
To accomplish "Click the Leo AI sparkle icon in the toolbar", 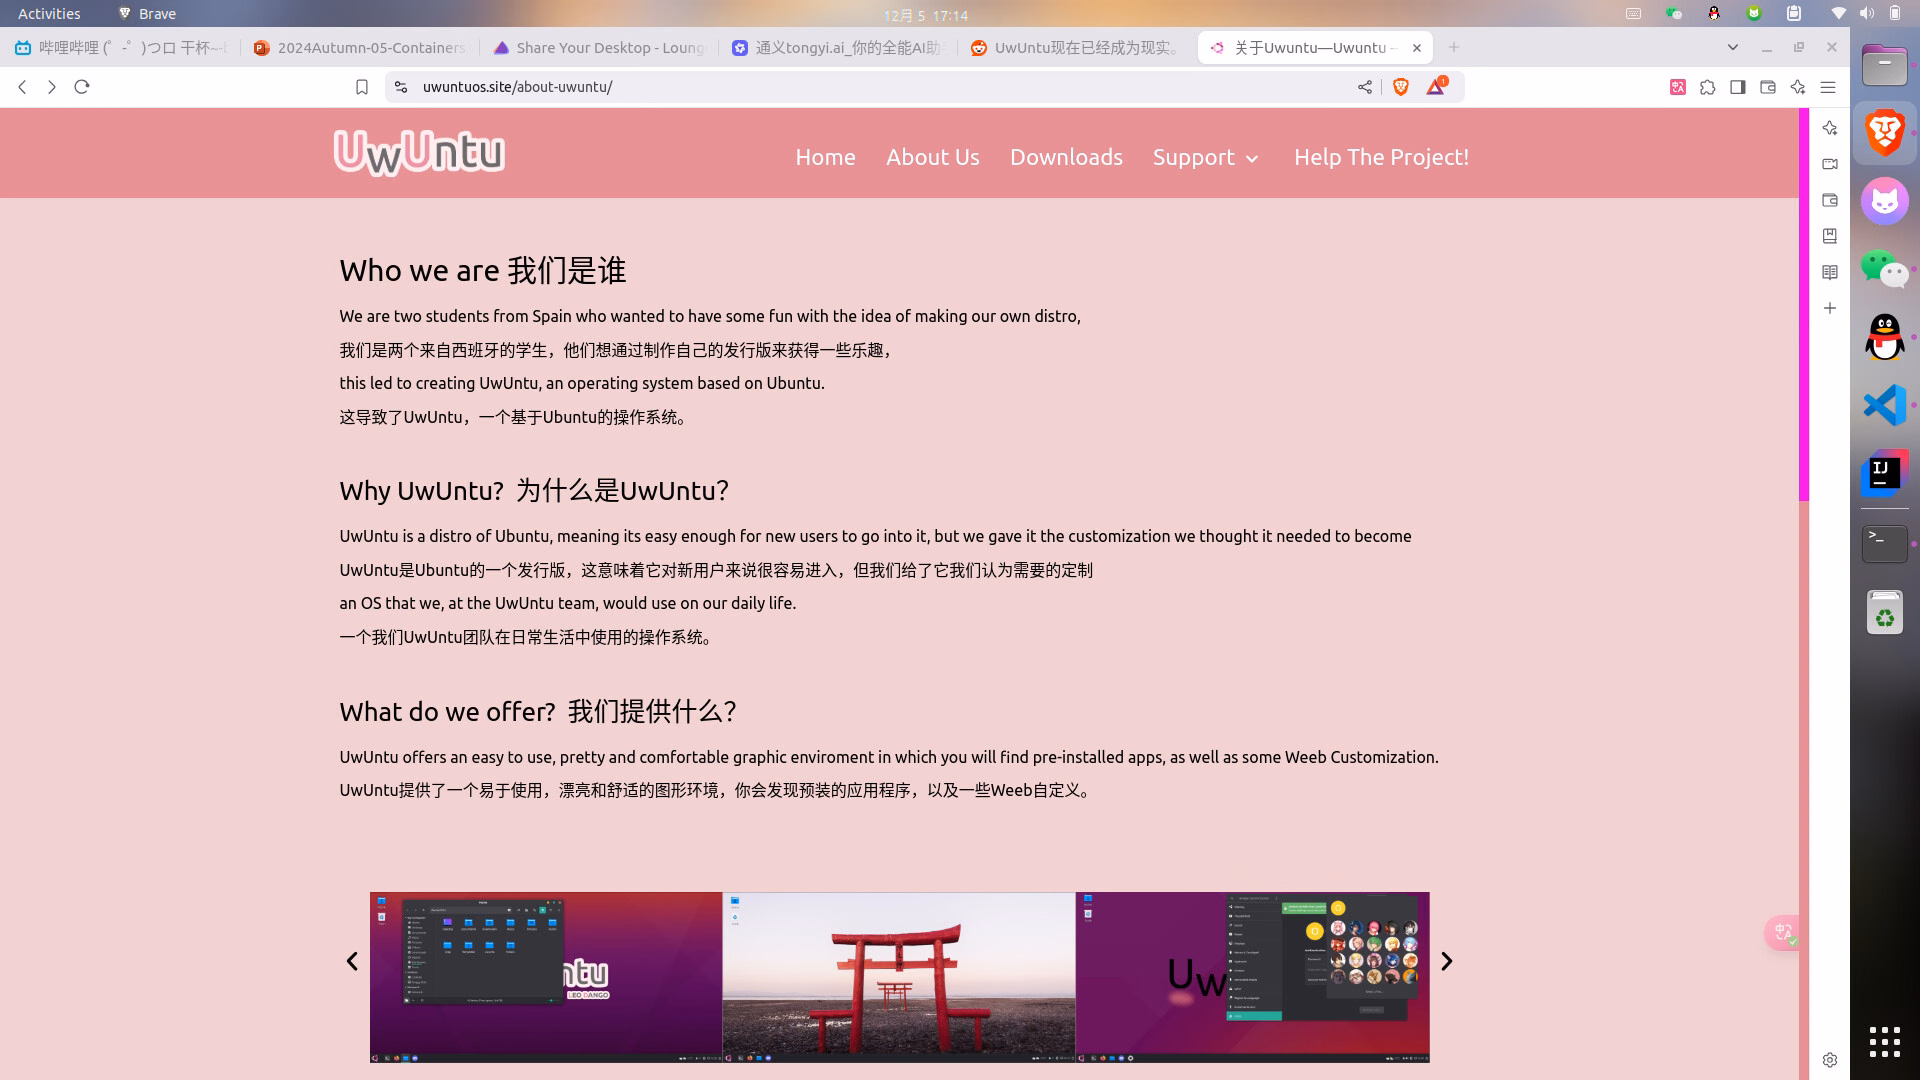I will [x=1798, y=87].
